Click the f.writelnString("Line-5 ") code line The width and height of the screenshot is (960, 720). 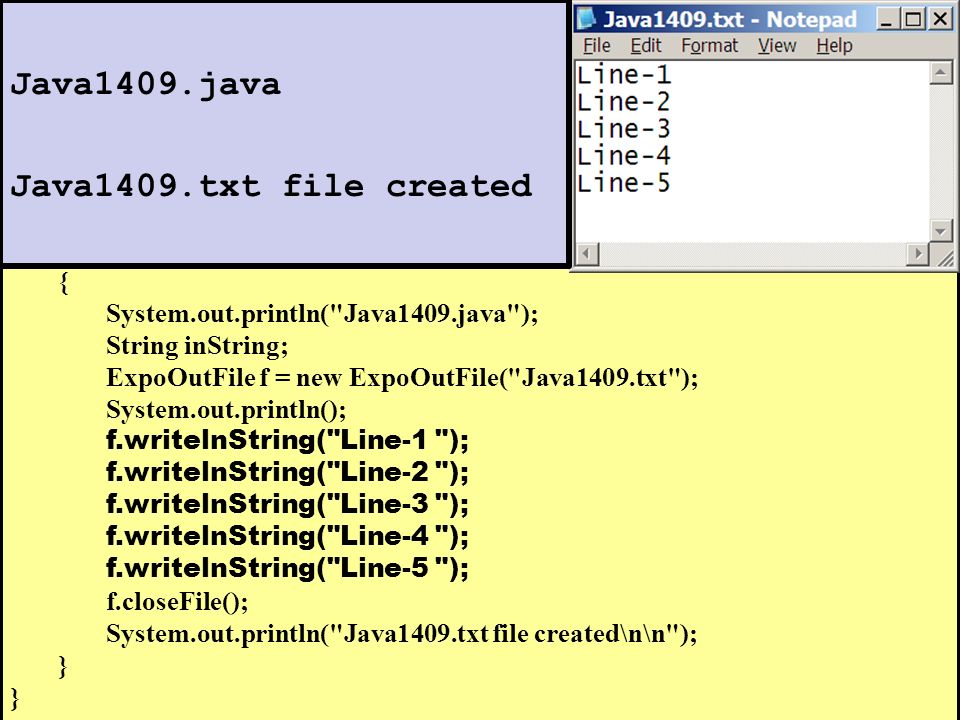pyautogui.click(x=287, y=568)
